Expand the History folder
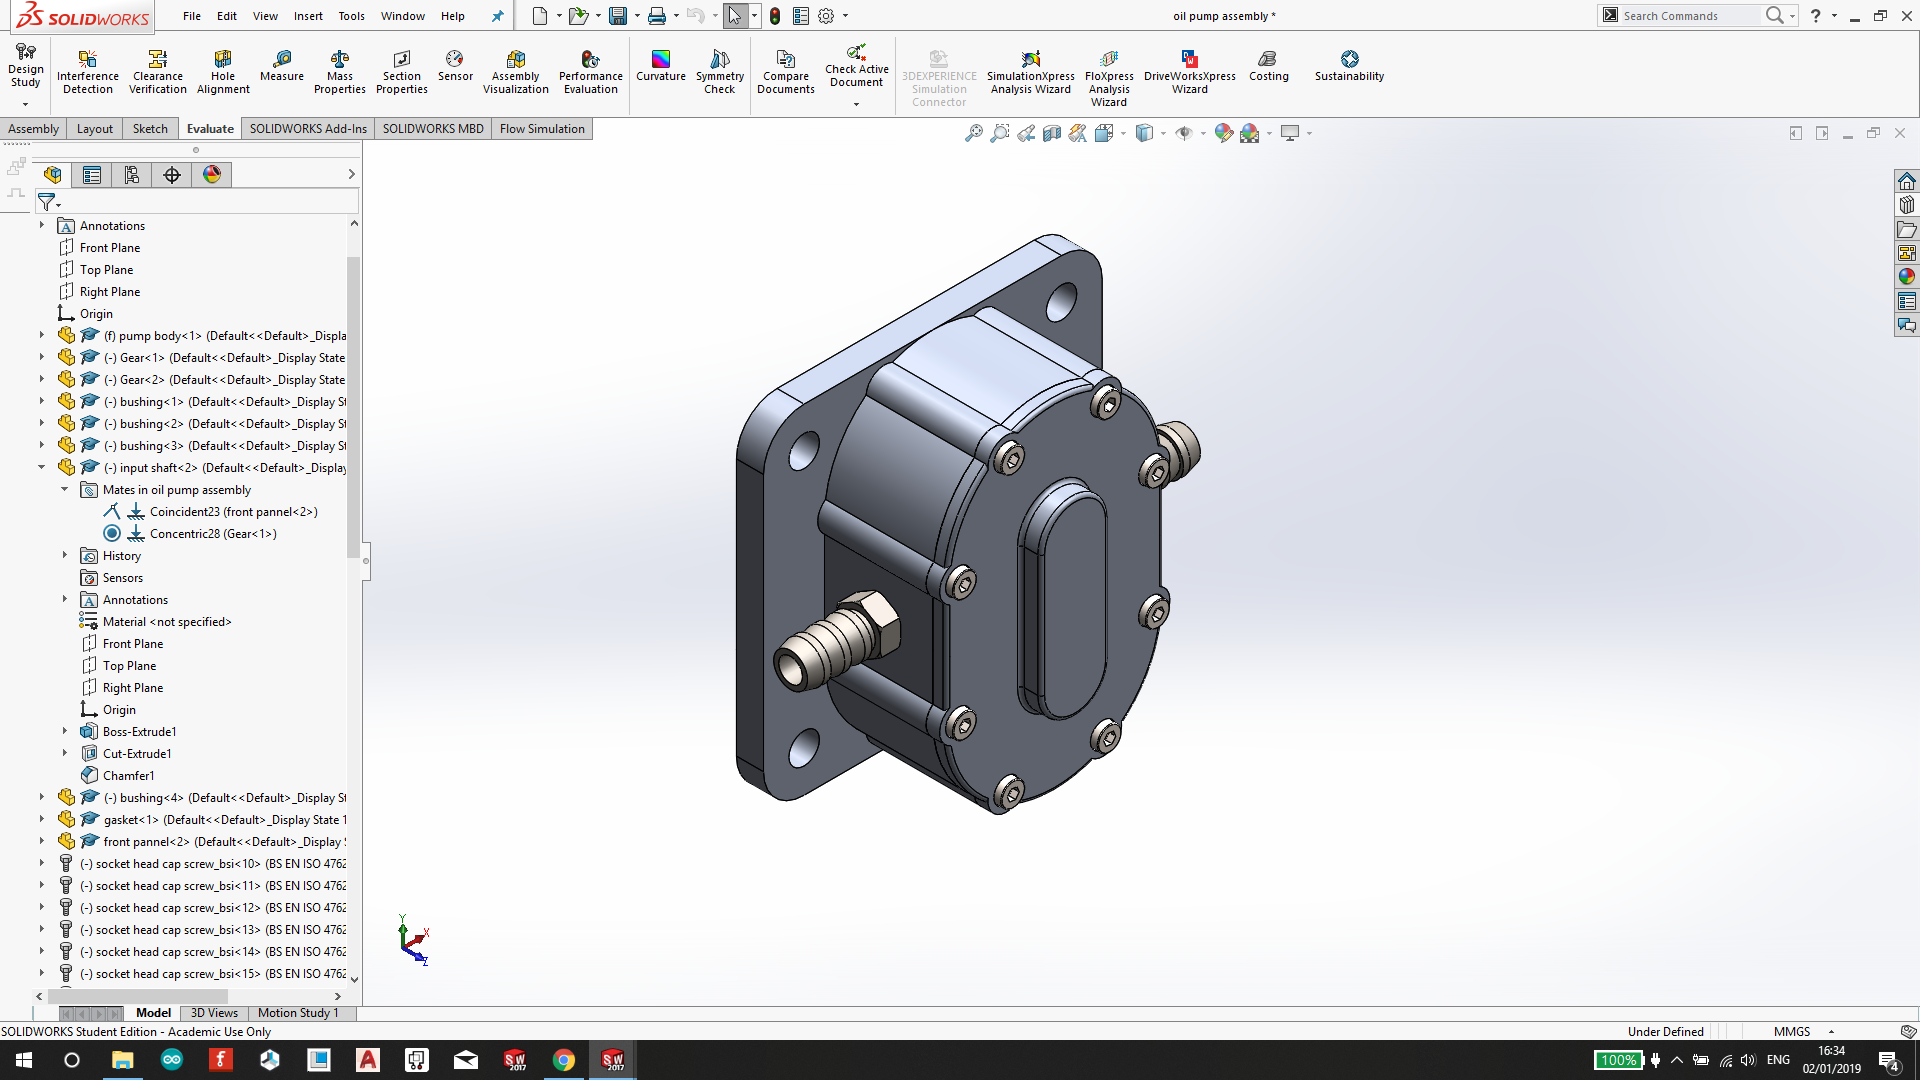1920x1080 pixels. [x=65, y=555]
